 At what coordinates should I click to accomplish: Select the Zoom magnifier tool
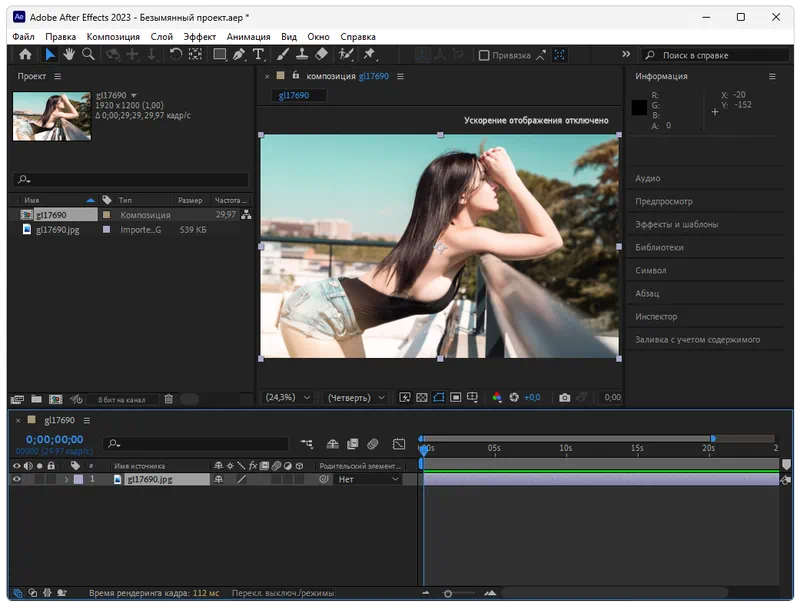(88, 55)
